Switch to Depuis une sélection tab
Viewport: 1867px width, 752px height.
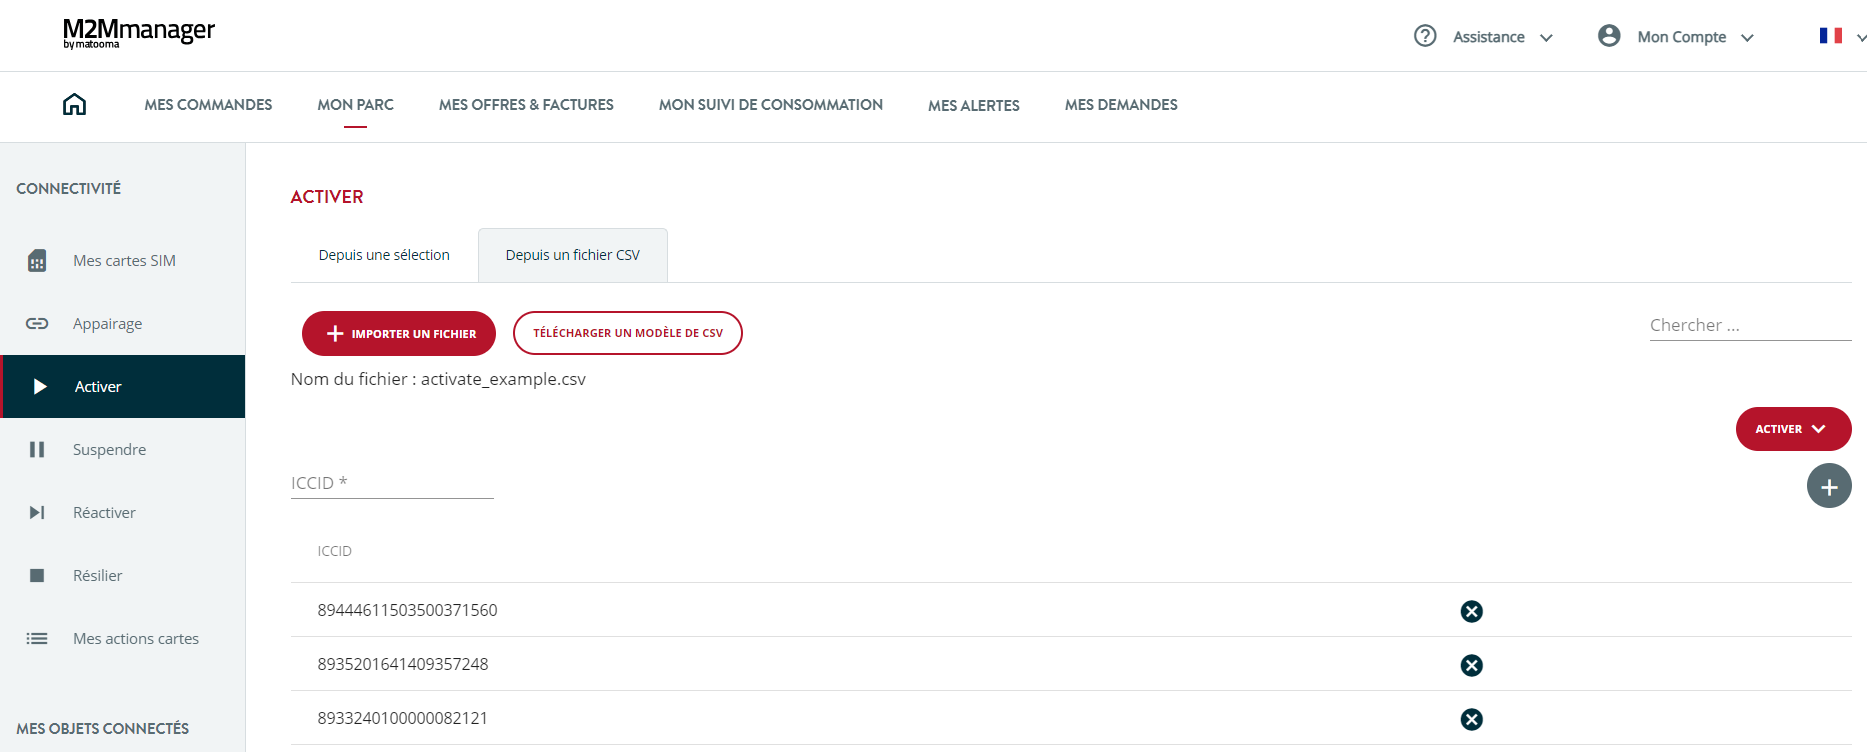pos(384,255)
